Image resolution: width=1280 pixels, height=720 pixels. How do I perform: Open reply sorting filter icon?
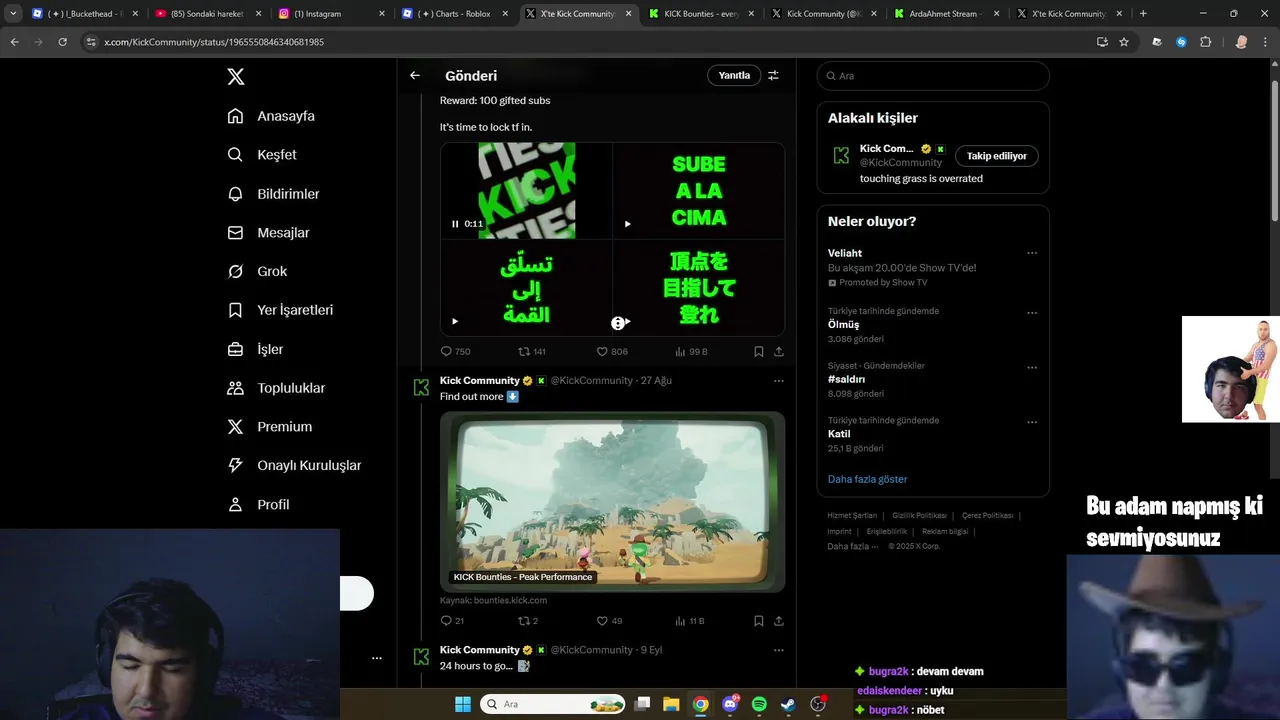[773, 76]
